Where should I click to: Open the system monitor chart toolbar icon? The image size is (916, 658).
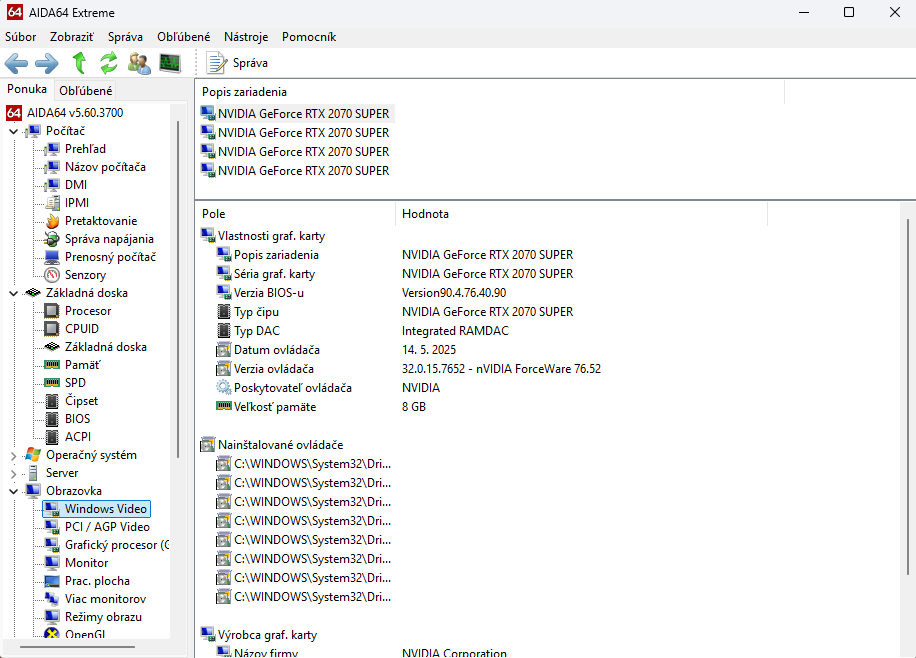(x=170, y=63)
